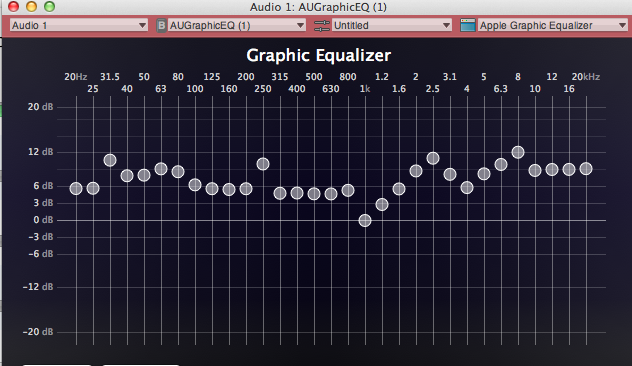This screenshot has width=632, height=366.
Task: Click the -20 dB scale label
Action: [x=38, y=331]
